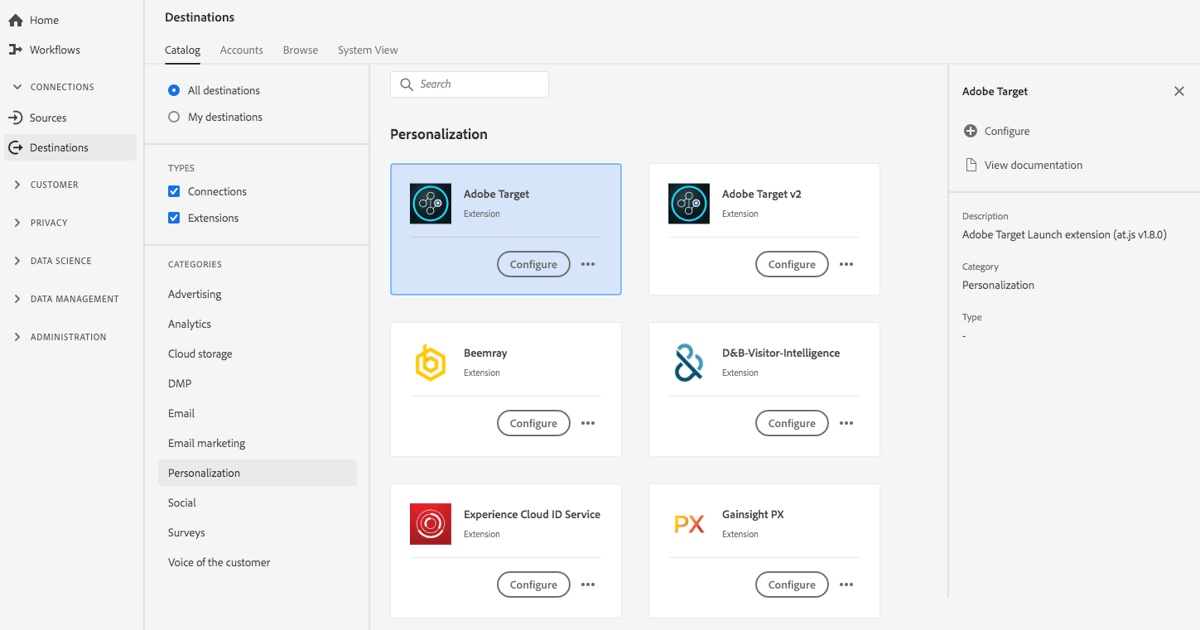Configure the Beemray extension
The image size is (1200, 630).
tap(533, 422)
